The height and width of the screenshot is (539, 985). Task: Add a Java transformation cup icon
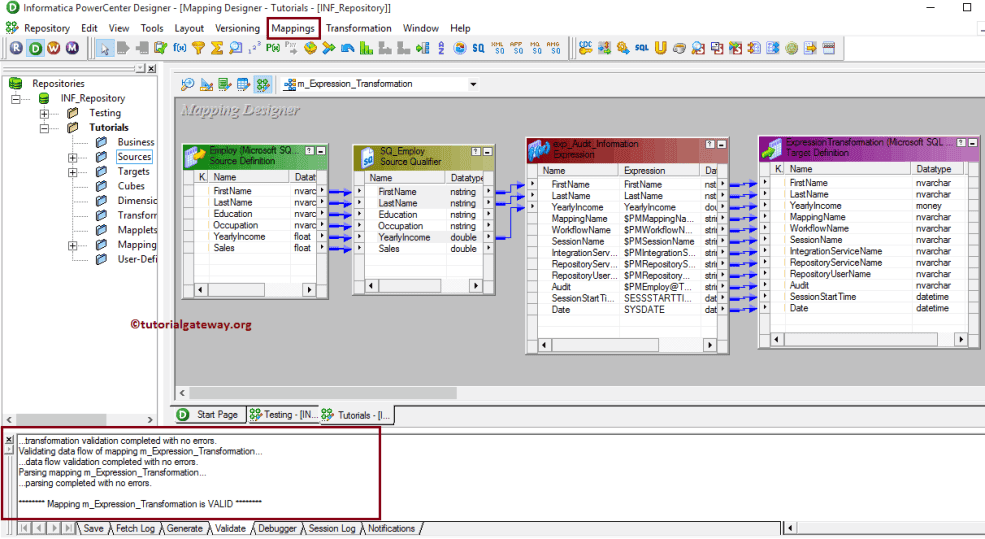point(679,48)
